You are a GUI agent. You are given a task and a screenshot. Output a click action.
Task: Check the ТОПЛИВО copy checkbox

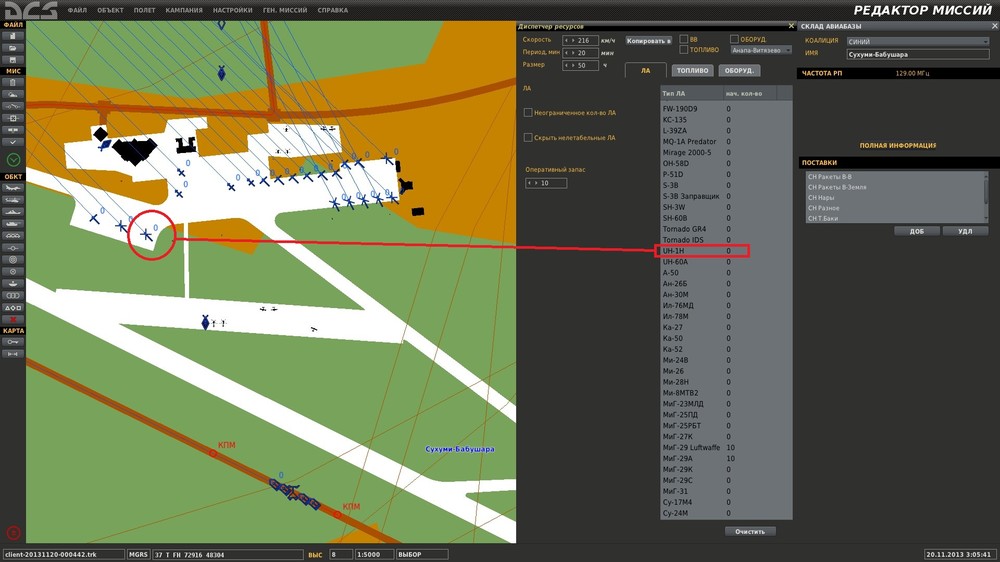[684, 49]
